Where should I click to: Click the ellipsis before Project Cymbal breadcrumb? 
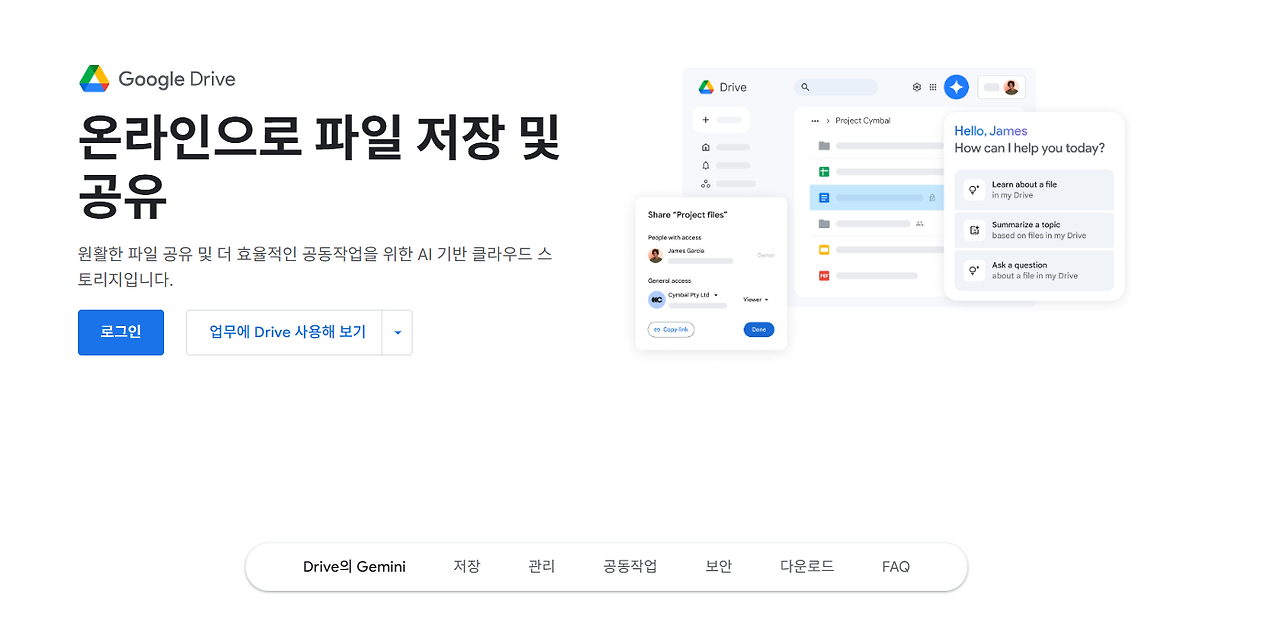(815, 121)
